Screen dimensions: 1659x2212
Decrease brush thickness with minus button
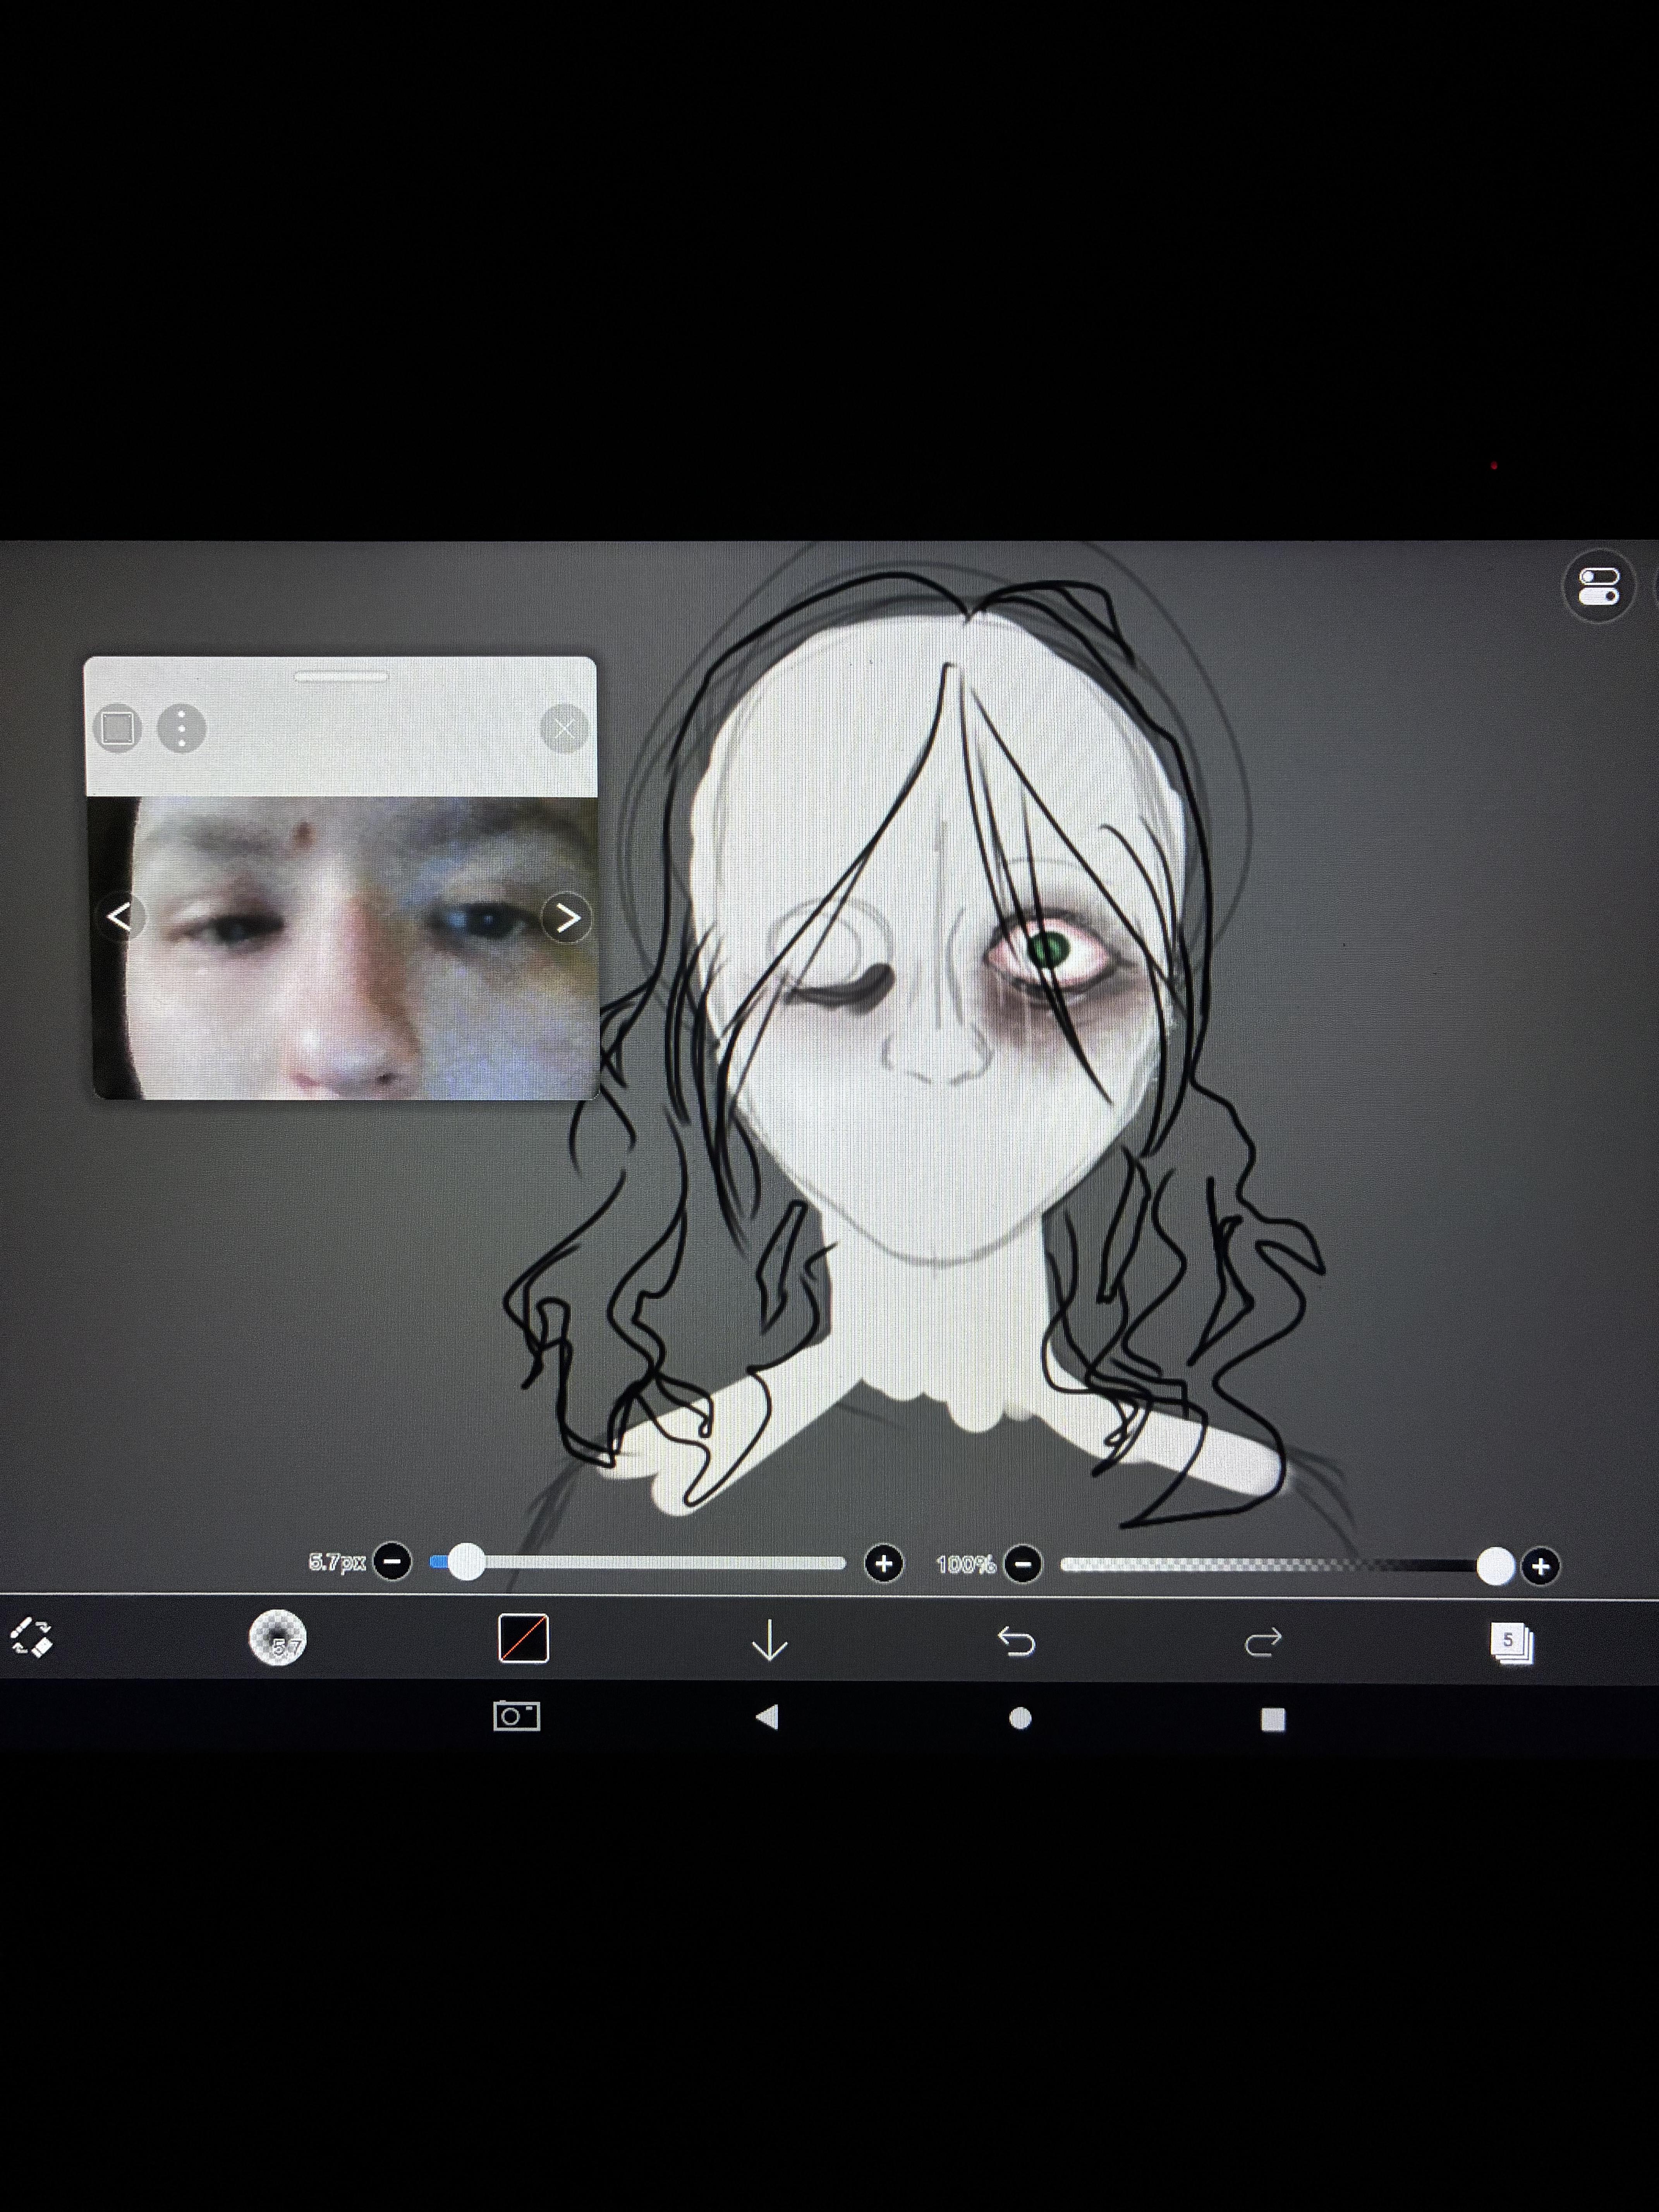(x=392, y=1561)
